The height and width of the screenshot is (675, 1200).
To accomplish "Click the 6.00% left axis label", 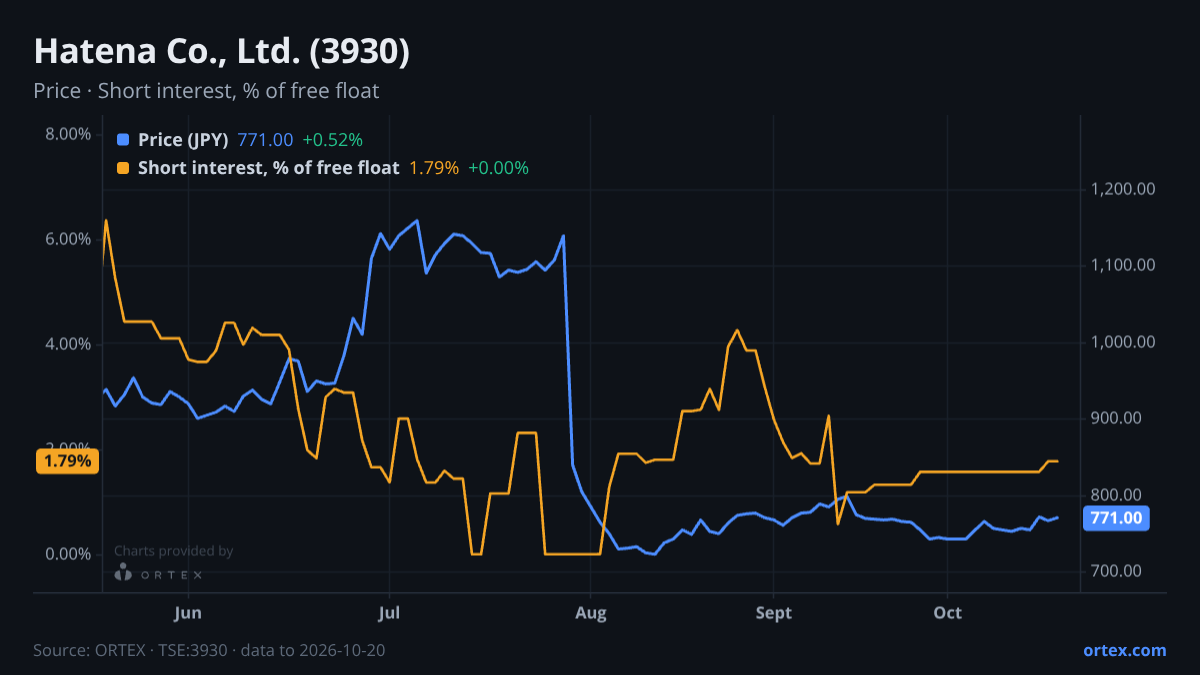I will coord(68,239).
